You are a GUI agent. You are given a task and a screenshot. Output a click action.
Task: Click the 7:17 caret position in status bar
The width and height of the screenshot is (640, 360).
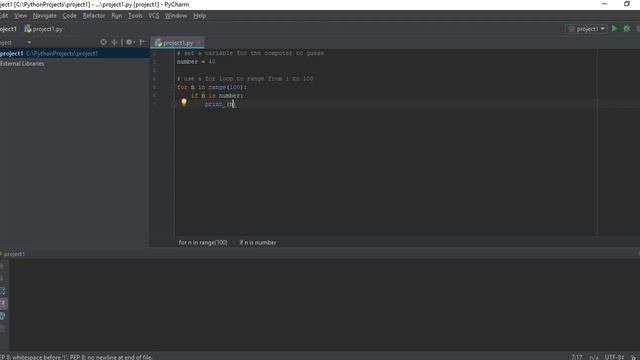click(x=577, y=357)
